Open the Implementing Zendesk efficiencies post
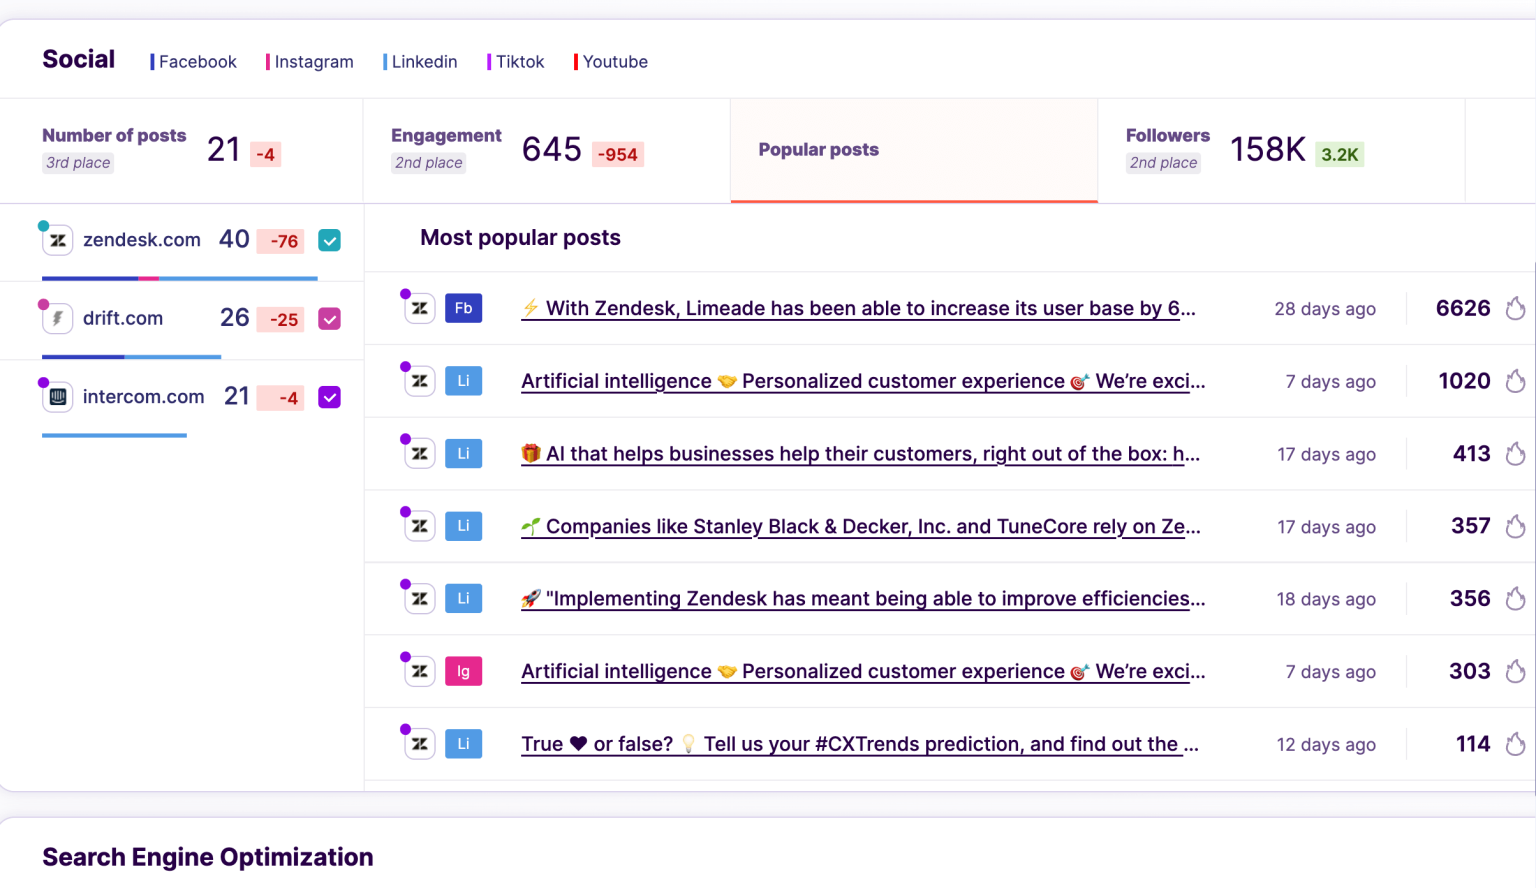Screen dimensions: 1536x888 [862, 598]
